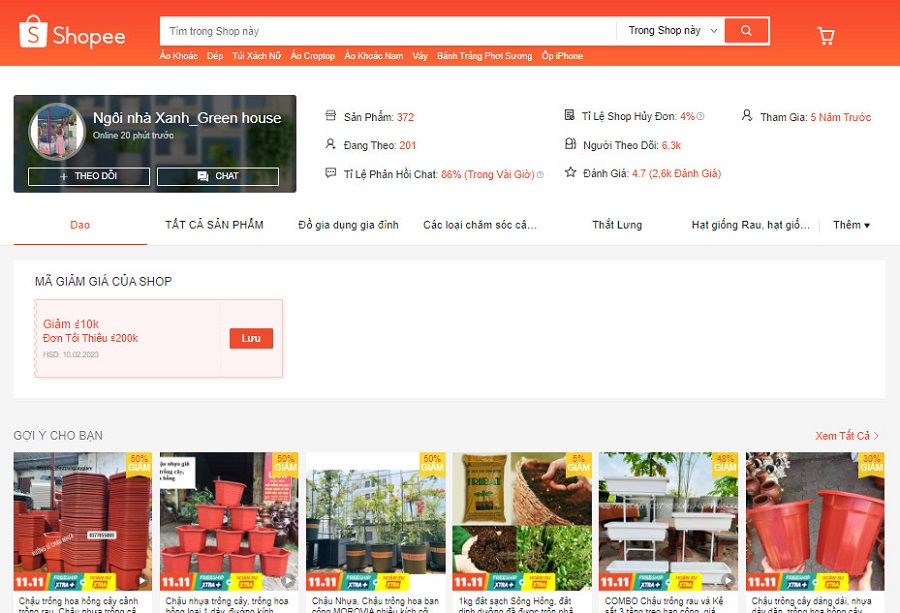This screenshot has width=900, height=613.
Task: Open the 'Đồ gia dụng gia đình' tab
Action: pyautogui.click(x=348, y=225)
